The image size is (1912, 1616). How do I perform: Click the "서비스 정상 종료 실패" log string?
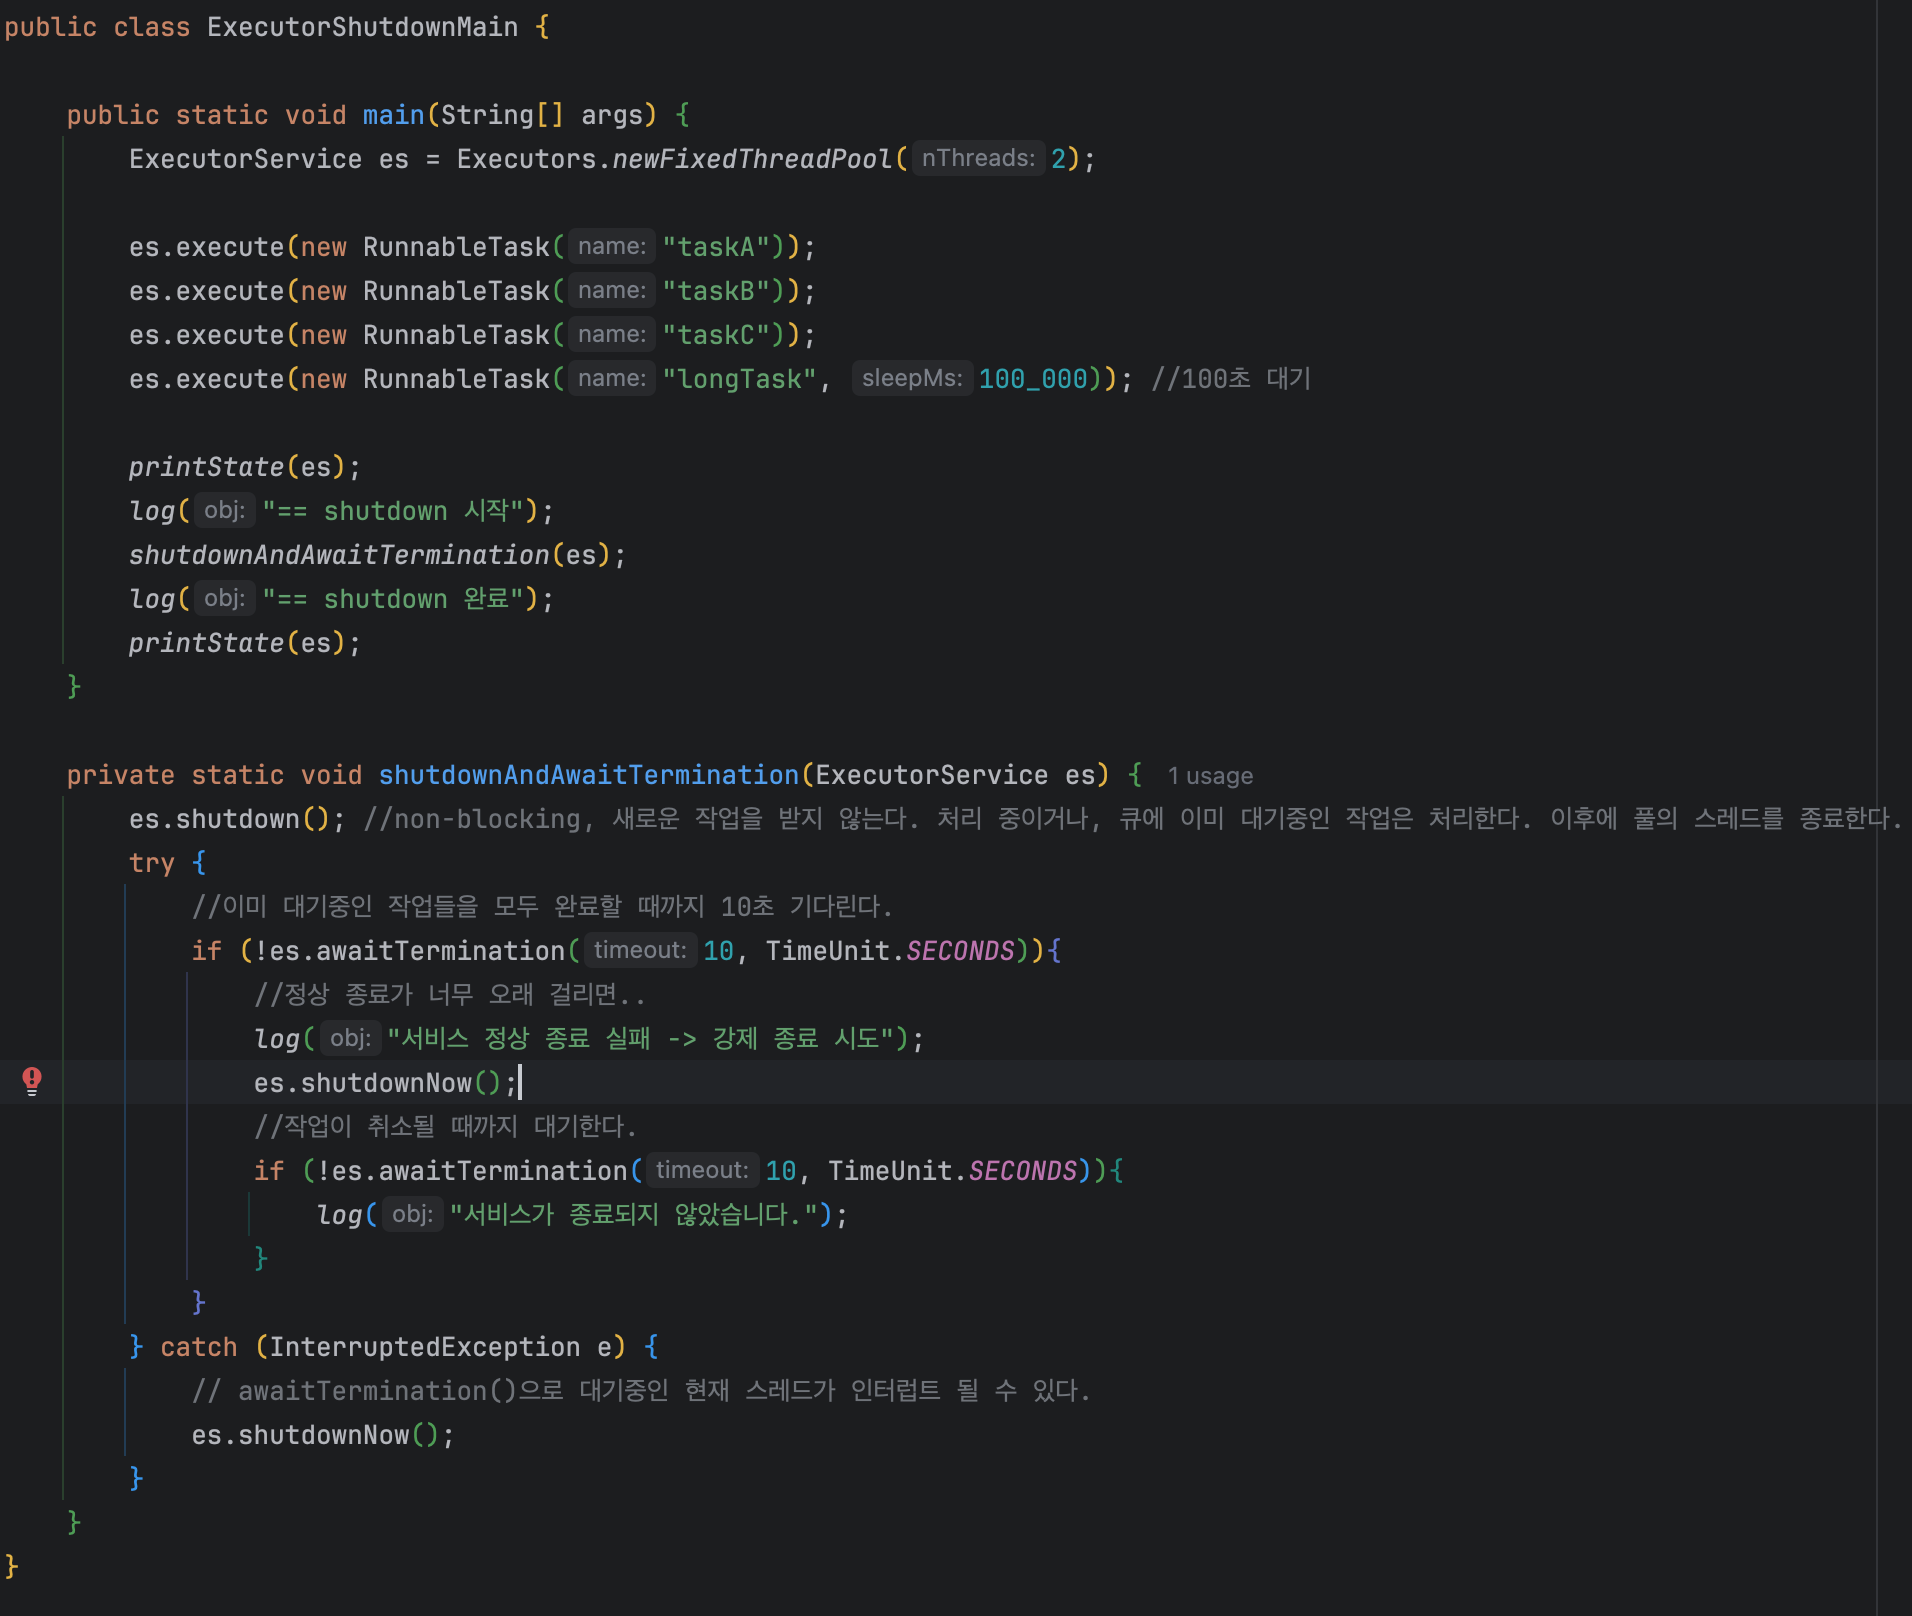coord(641,1039)
